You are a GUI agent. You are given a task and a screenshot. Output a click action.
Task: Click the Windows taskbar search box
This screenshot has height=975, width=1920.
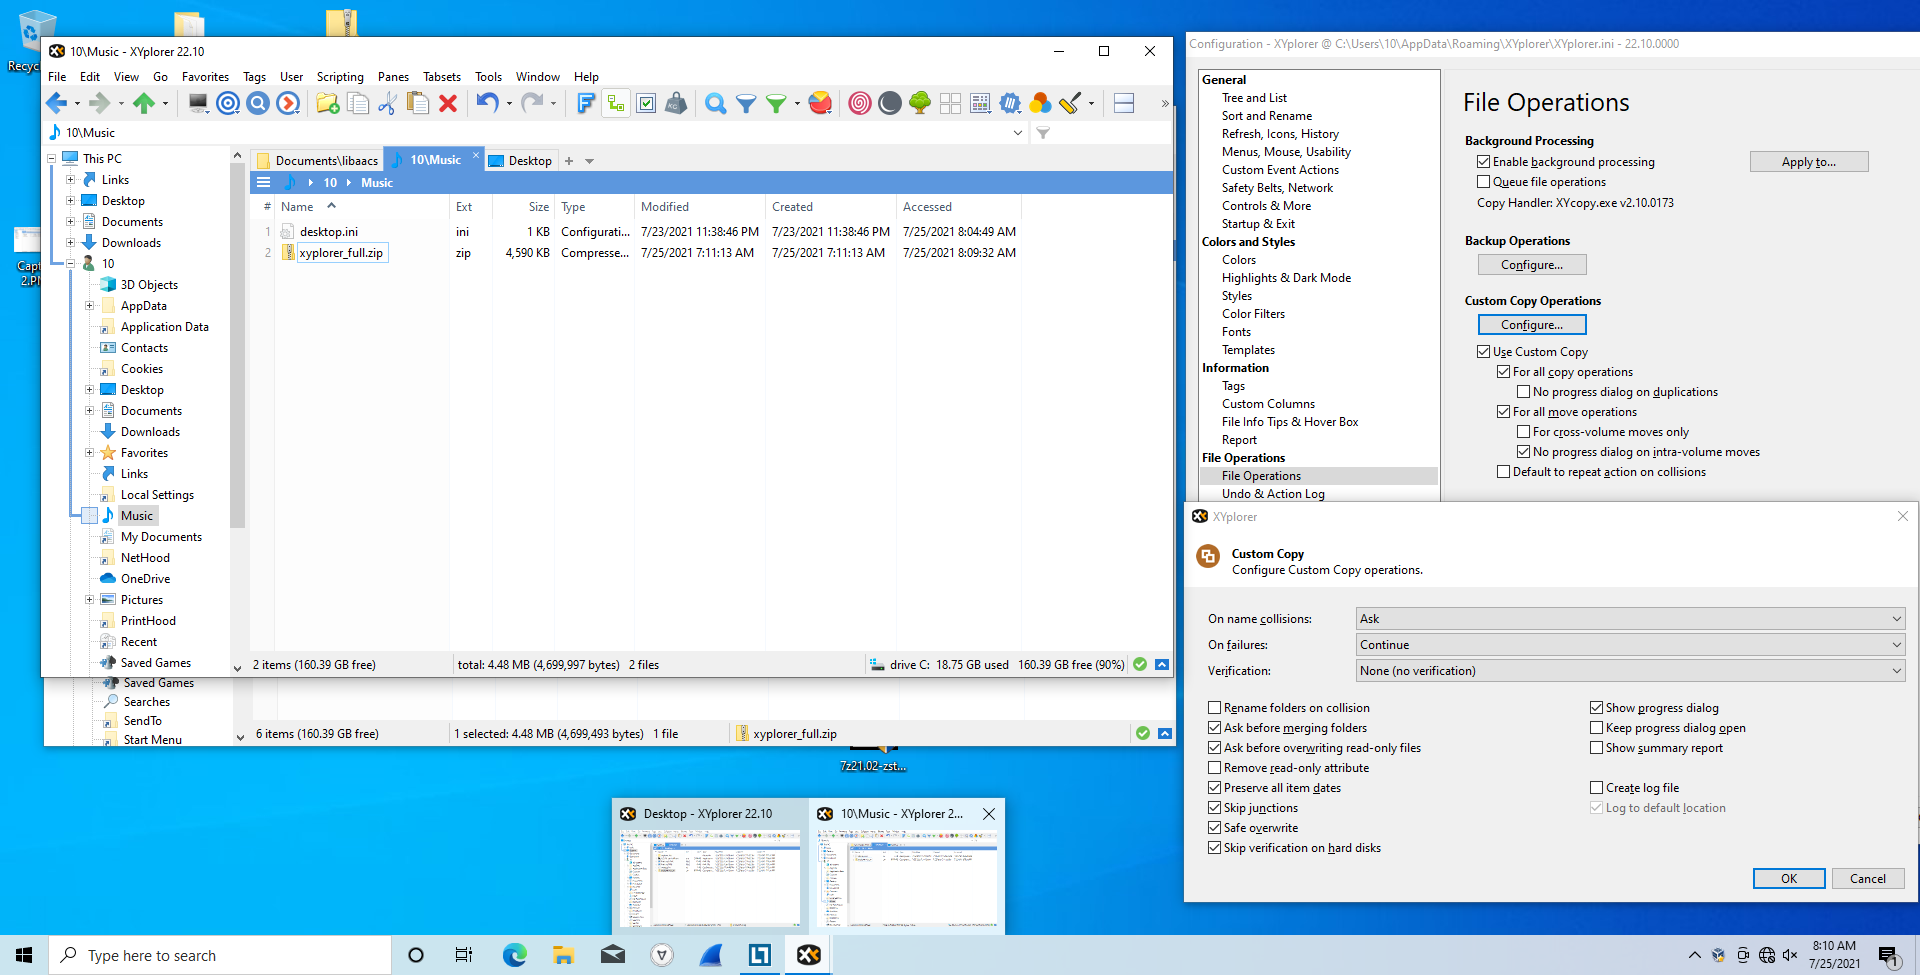pyautogui.click(x=220, y=955)
